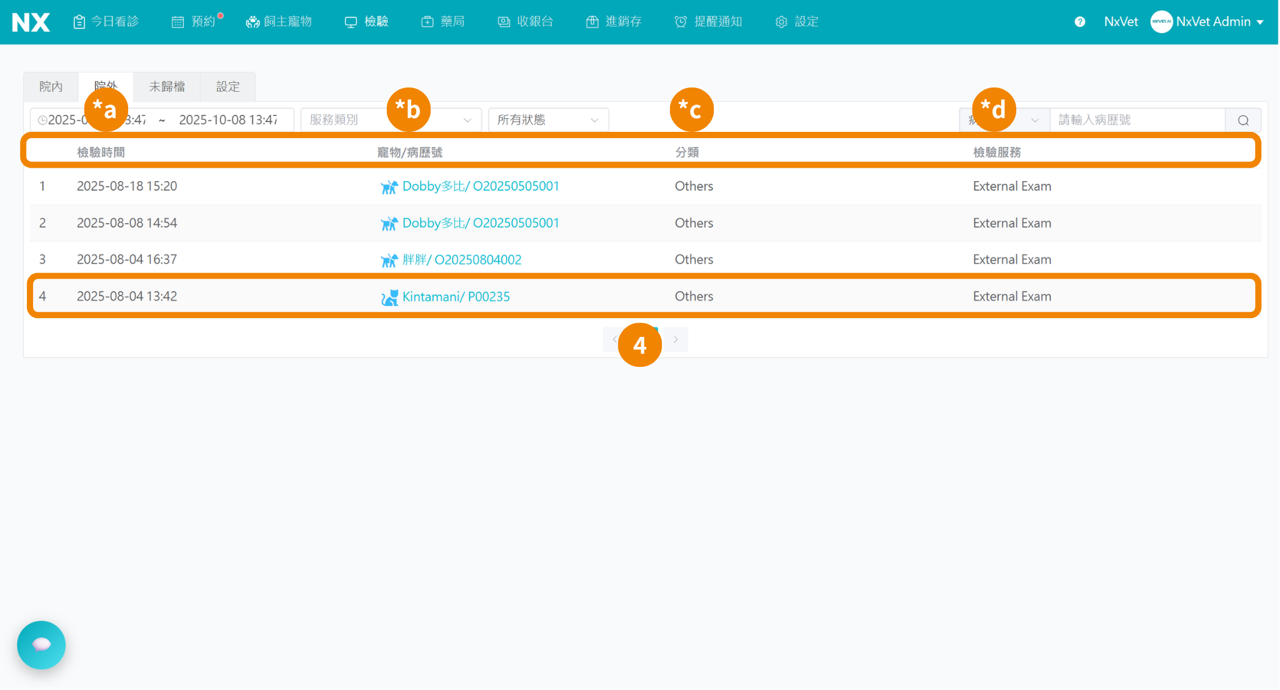Click the 檢驗 monitor icon
The image size is (1280, 690).
351,22
